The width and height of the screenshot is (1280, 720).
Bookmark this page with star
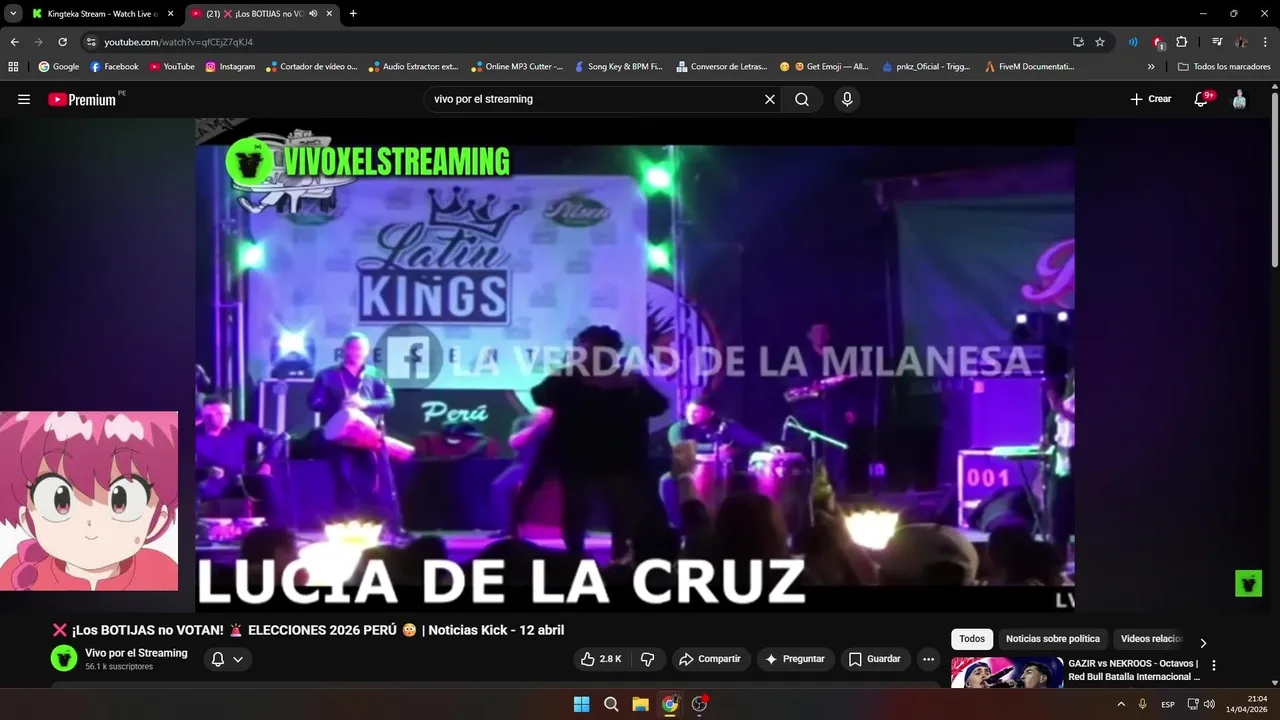pyautogui.click(x=1100, y=42)
